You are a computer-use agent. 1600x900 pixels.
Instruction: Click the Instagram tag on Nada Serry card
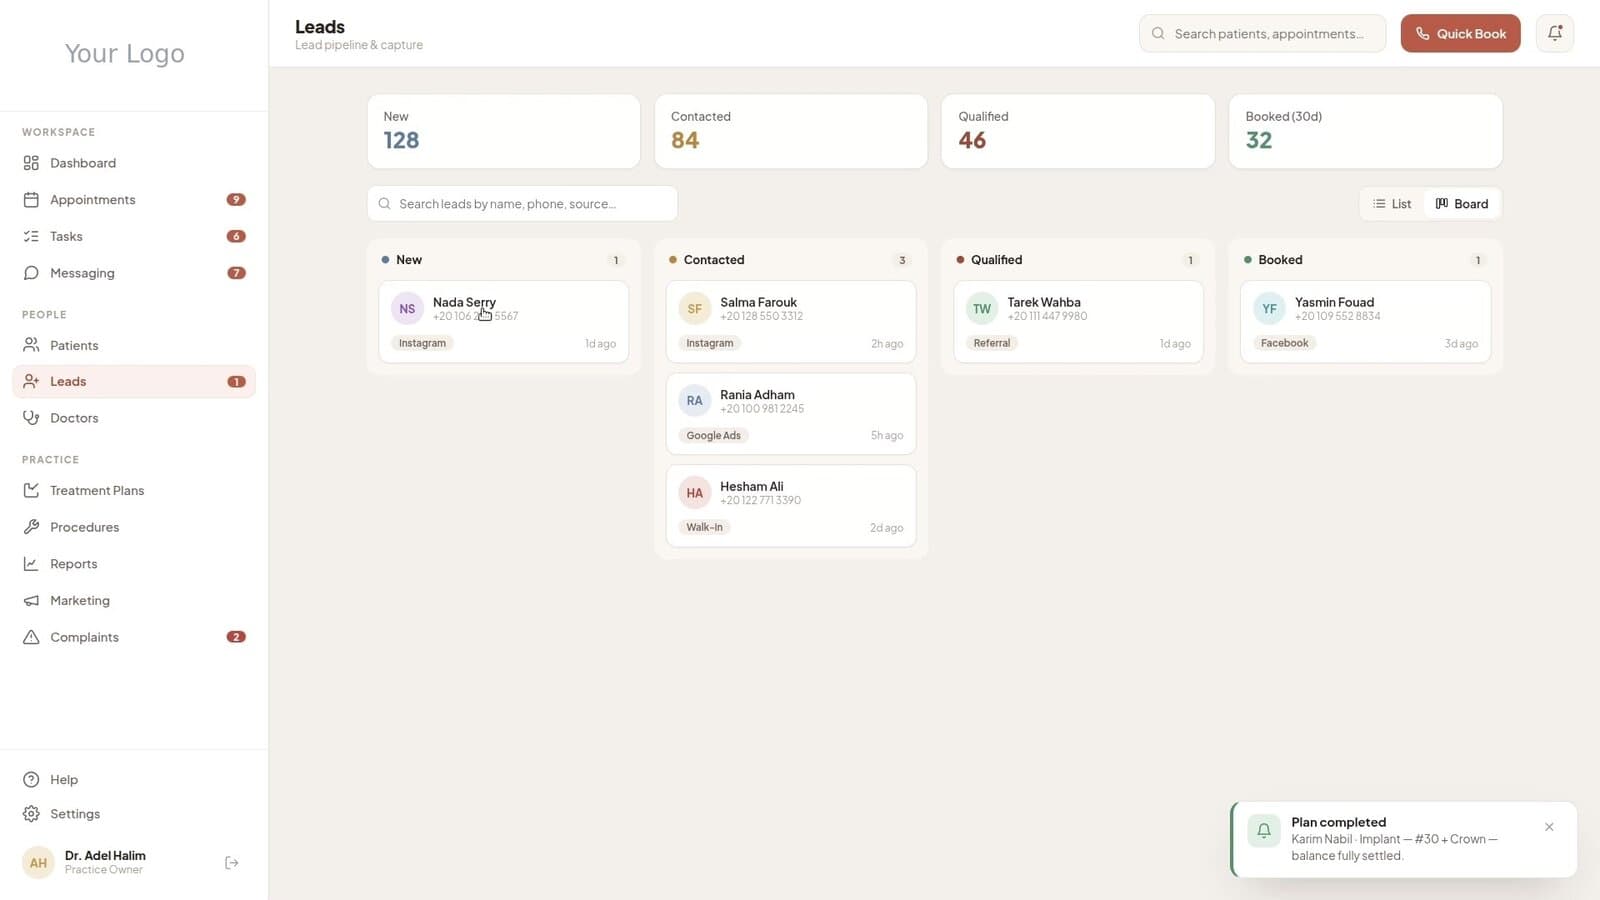(x=422, y=343)
